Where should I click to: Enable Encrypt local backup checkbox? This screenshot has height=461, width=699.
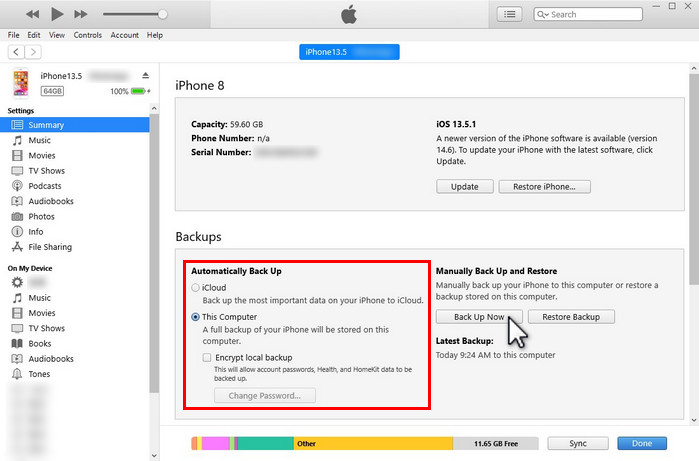[207, 358]
